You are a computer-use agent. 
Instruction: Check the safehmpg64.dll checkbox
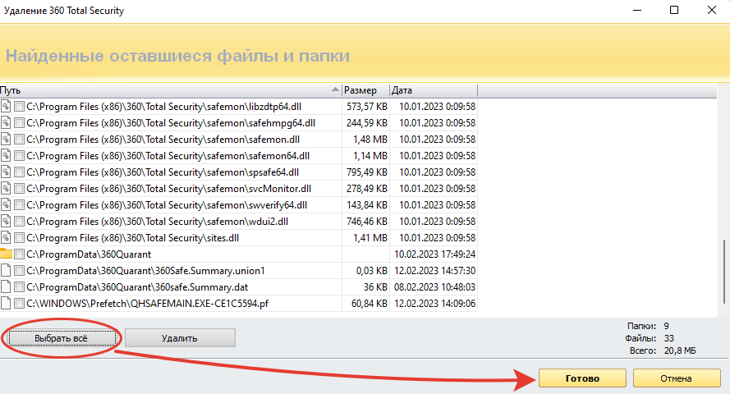[x=19, y=123]
